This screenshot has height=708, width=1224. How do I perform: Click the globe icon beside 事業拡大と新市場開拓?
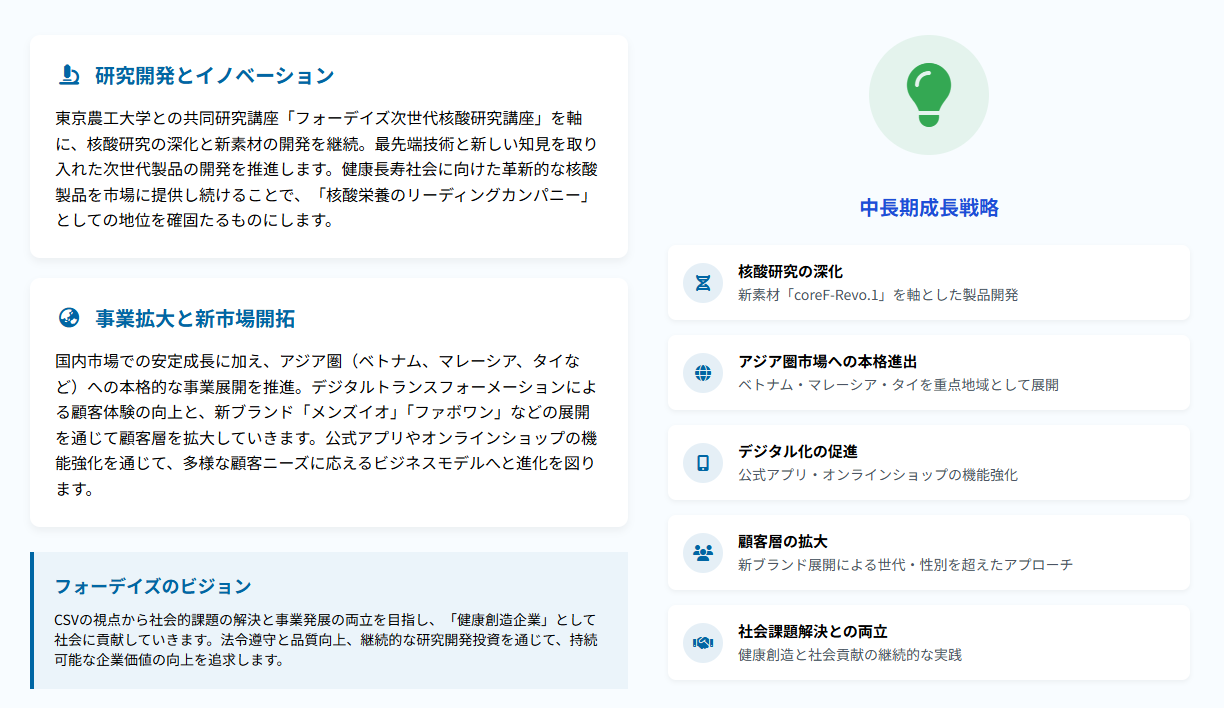(69, 319)
